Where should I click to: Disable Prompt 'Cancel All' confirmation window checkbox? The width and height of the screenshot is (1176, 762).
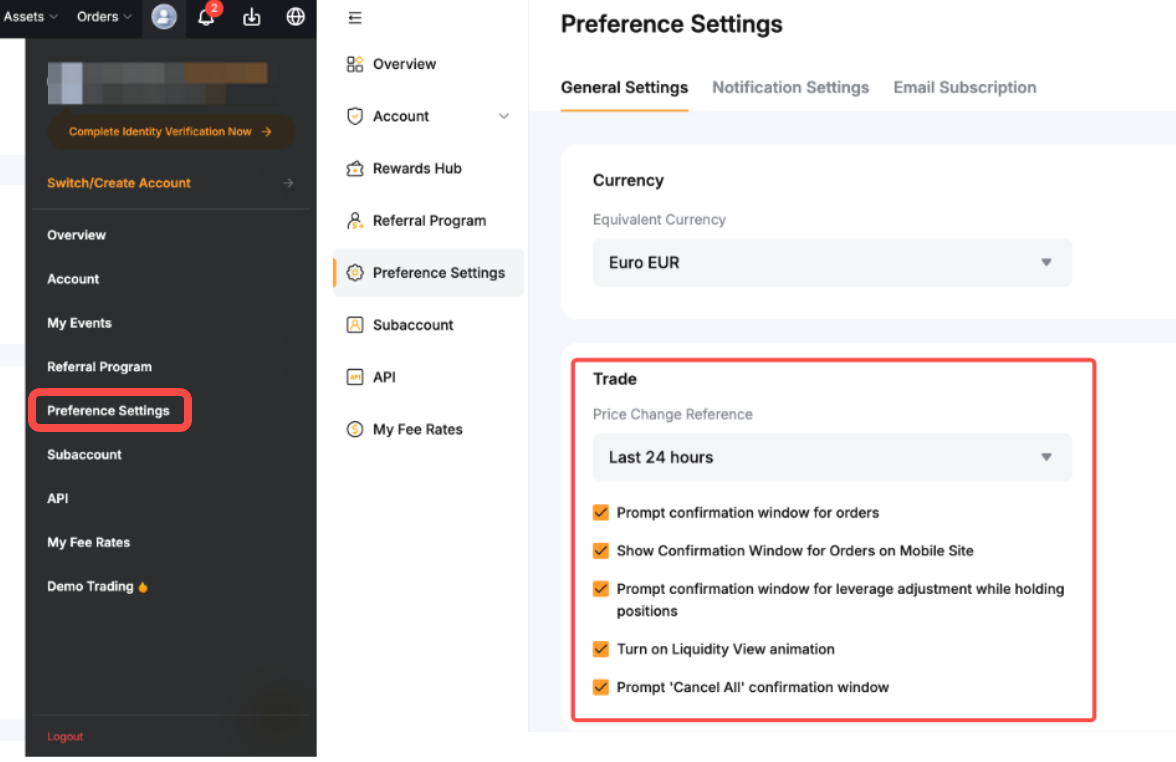[601, 687]
